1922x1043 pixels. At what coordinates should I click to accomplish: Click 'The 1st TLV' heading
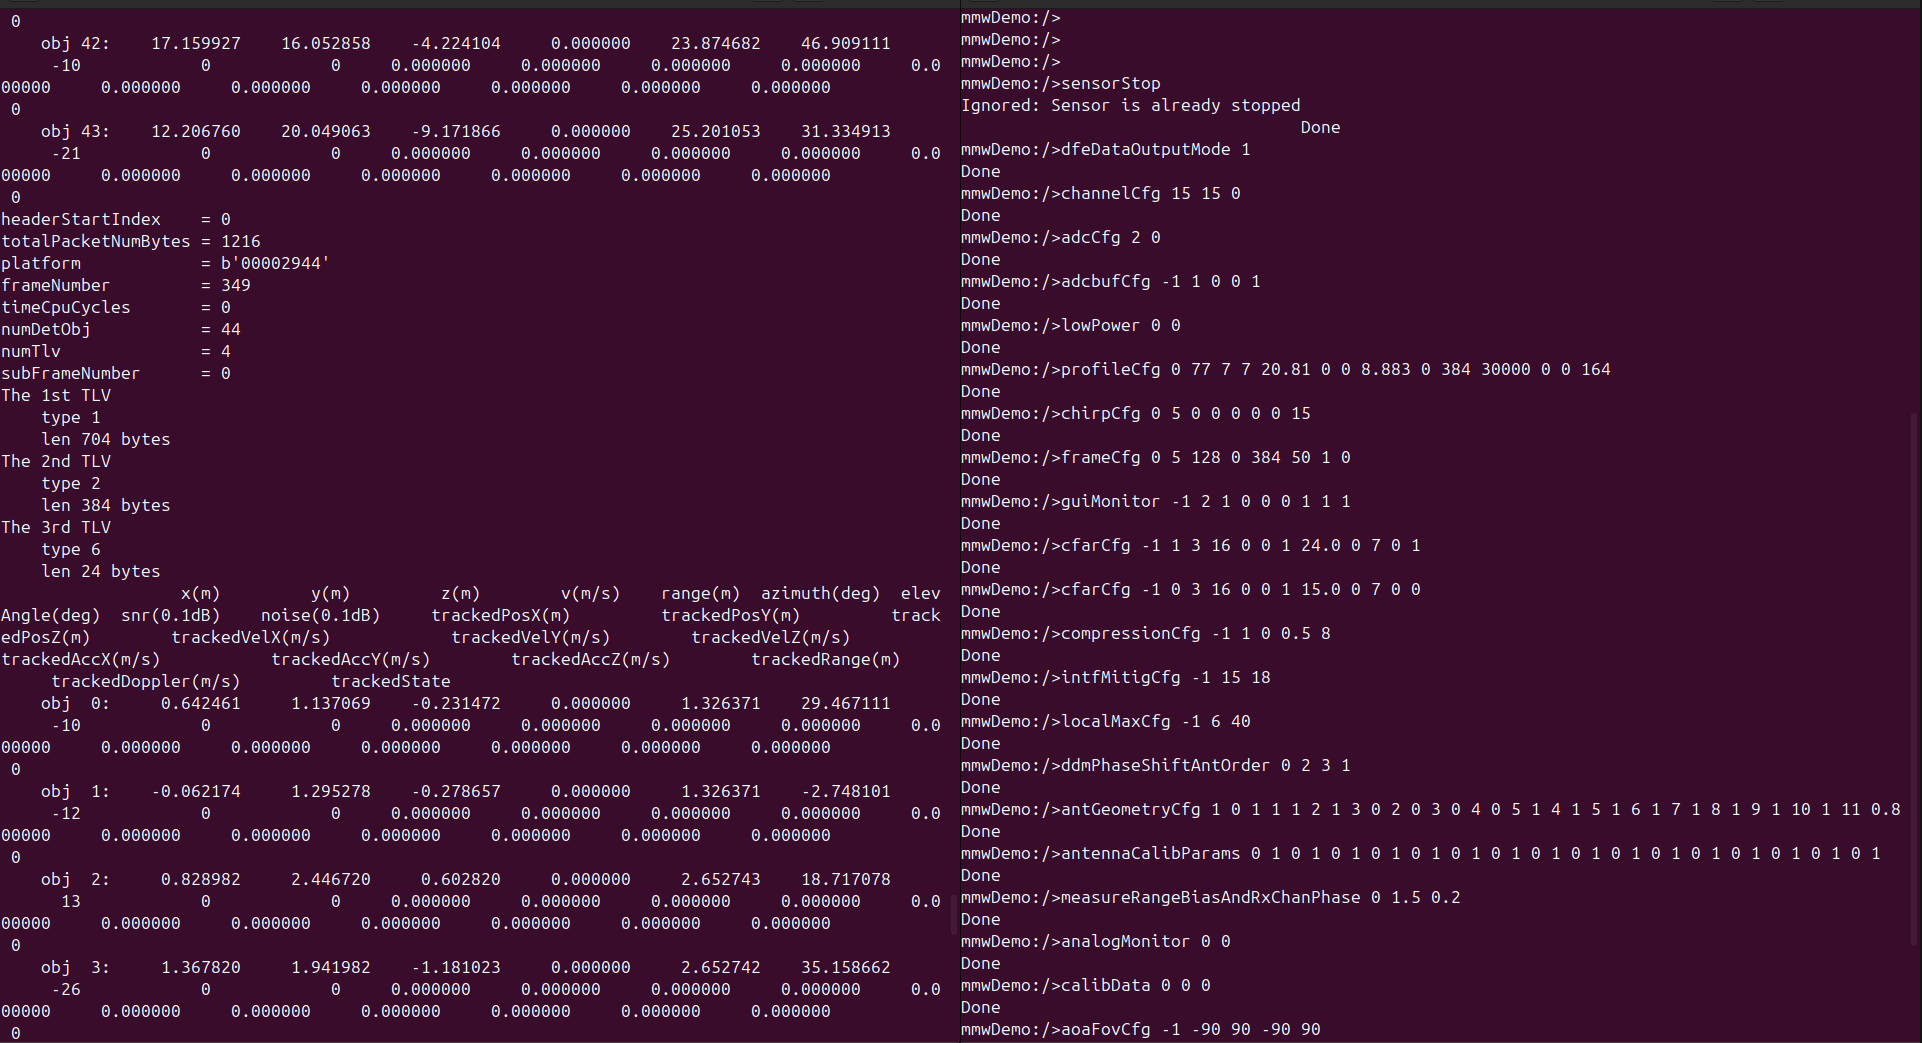[x=56, y=396]
